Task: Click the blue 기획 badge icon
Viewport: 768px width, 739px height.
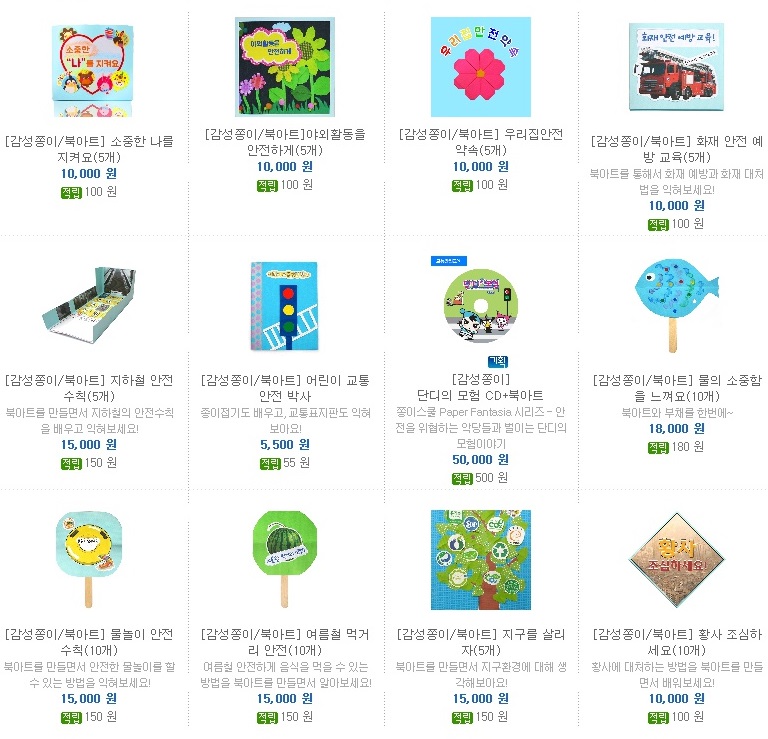Action: coord(498,362)
